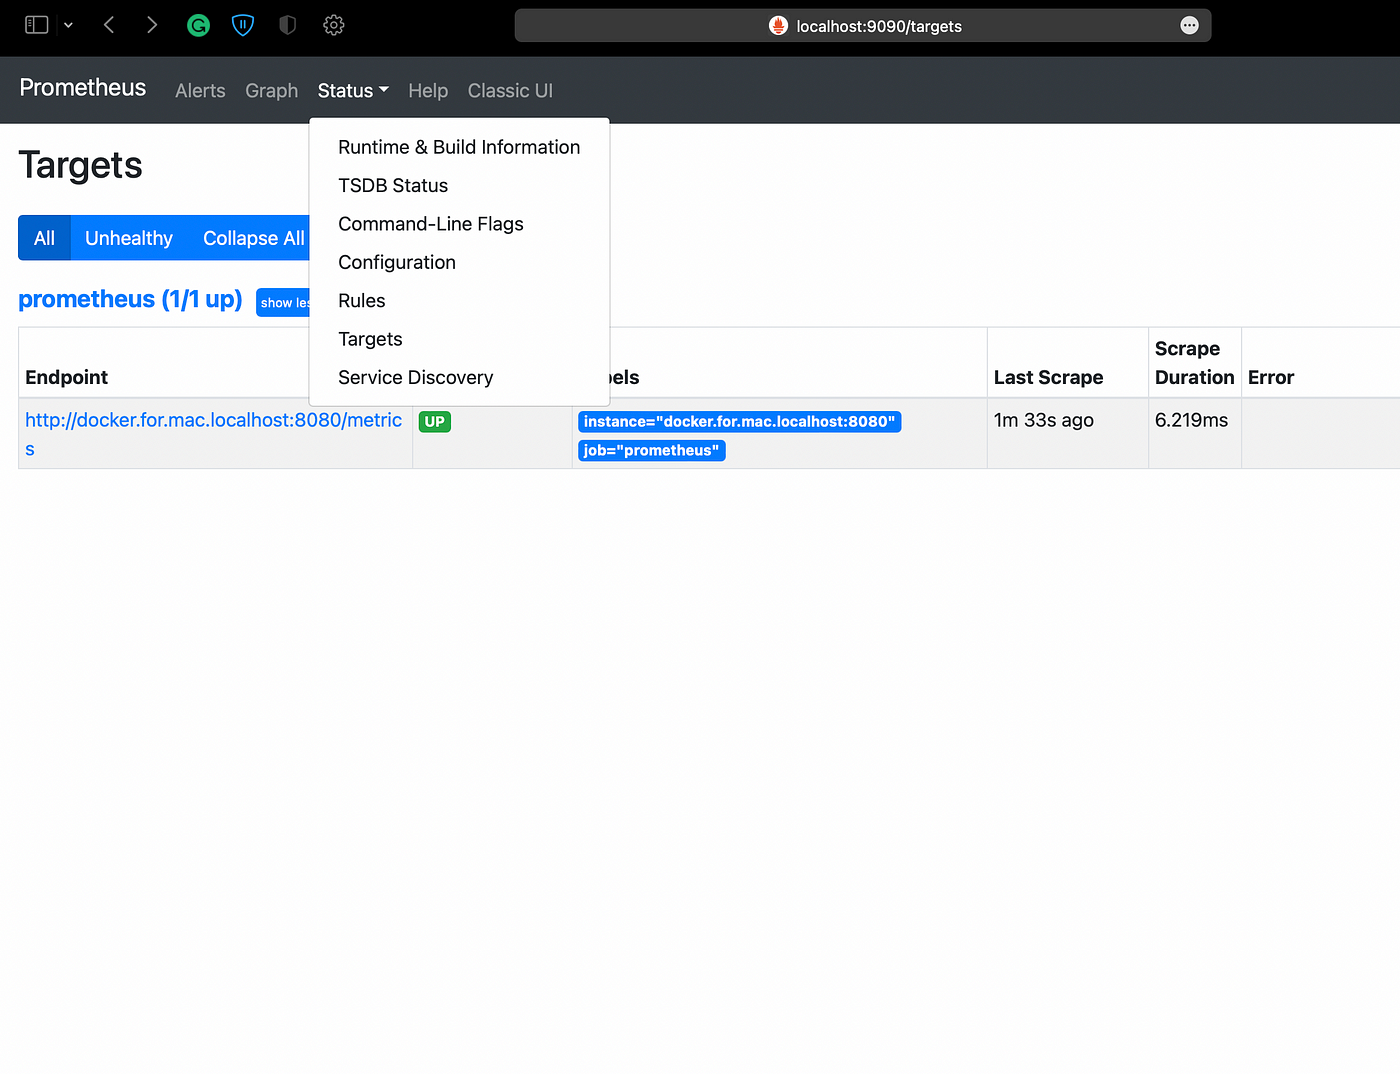Viewport: 1400px width, 1074px height.
Task: Open the Bitwarden shield extension icon
Action: point(243,25)
